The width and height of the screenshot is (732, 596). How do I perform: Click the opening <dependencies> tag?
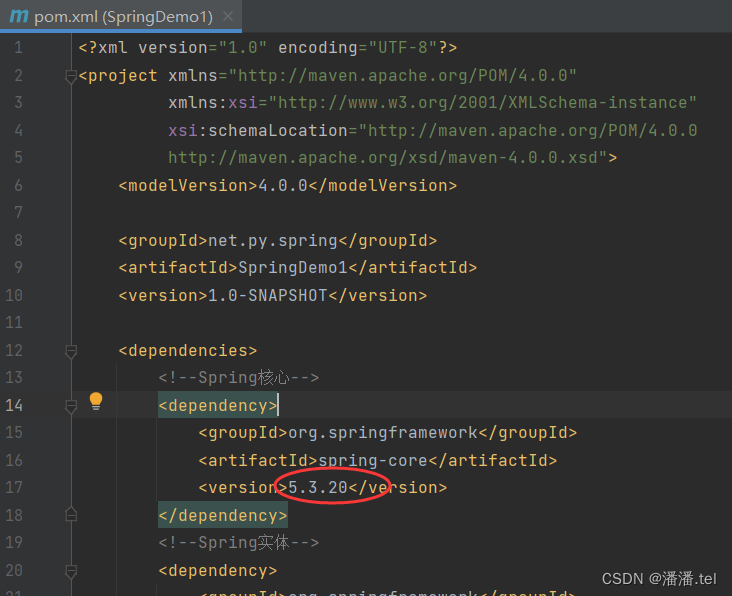point(188,351)
